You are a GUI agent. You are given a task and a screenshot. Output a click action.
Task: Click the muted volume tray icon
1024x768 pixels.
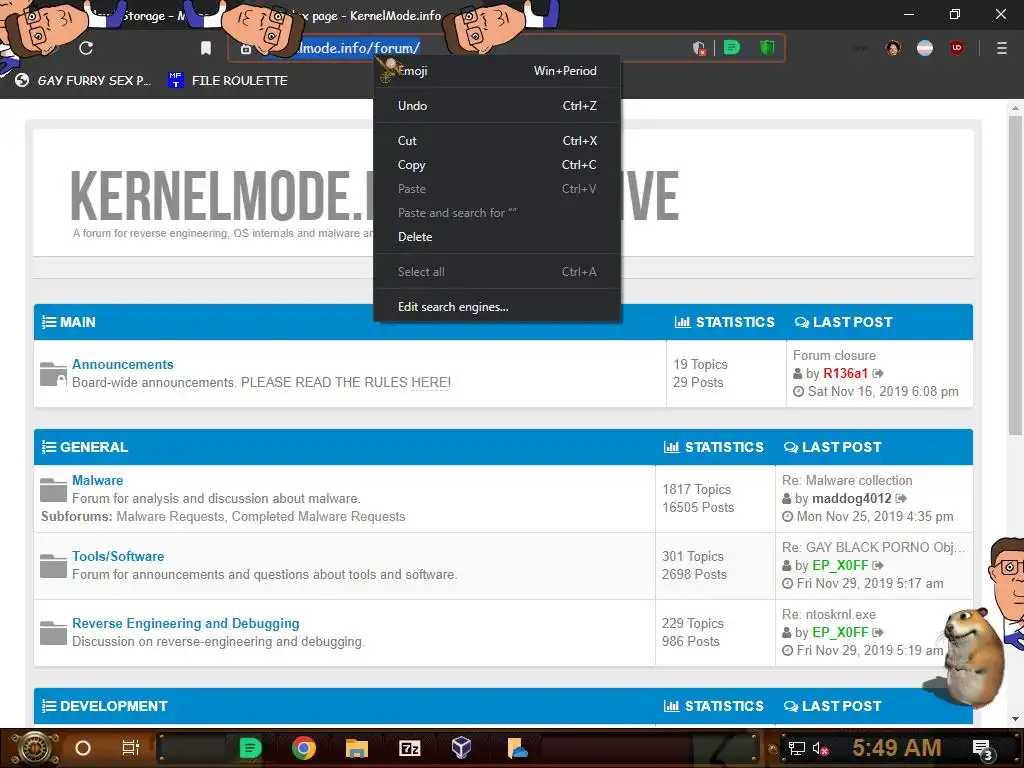click(x=821, y=748)
